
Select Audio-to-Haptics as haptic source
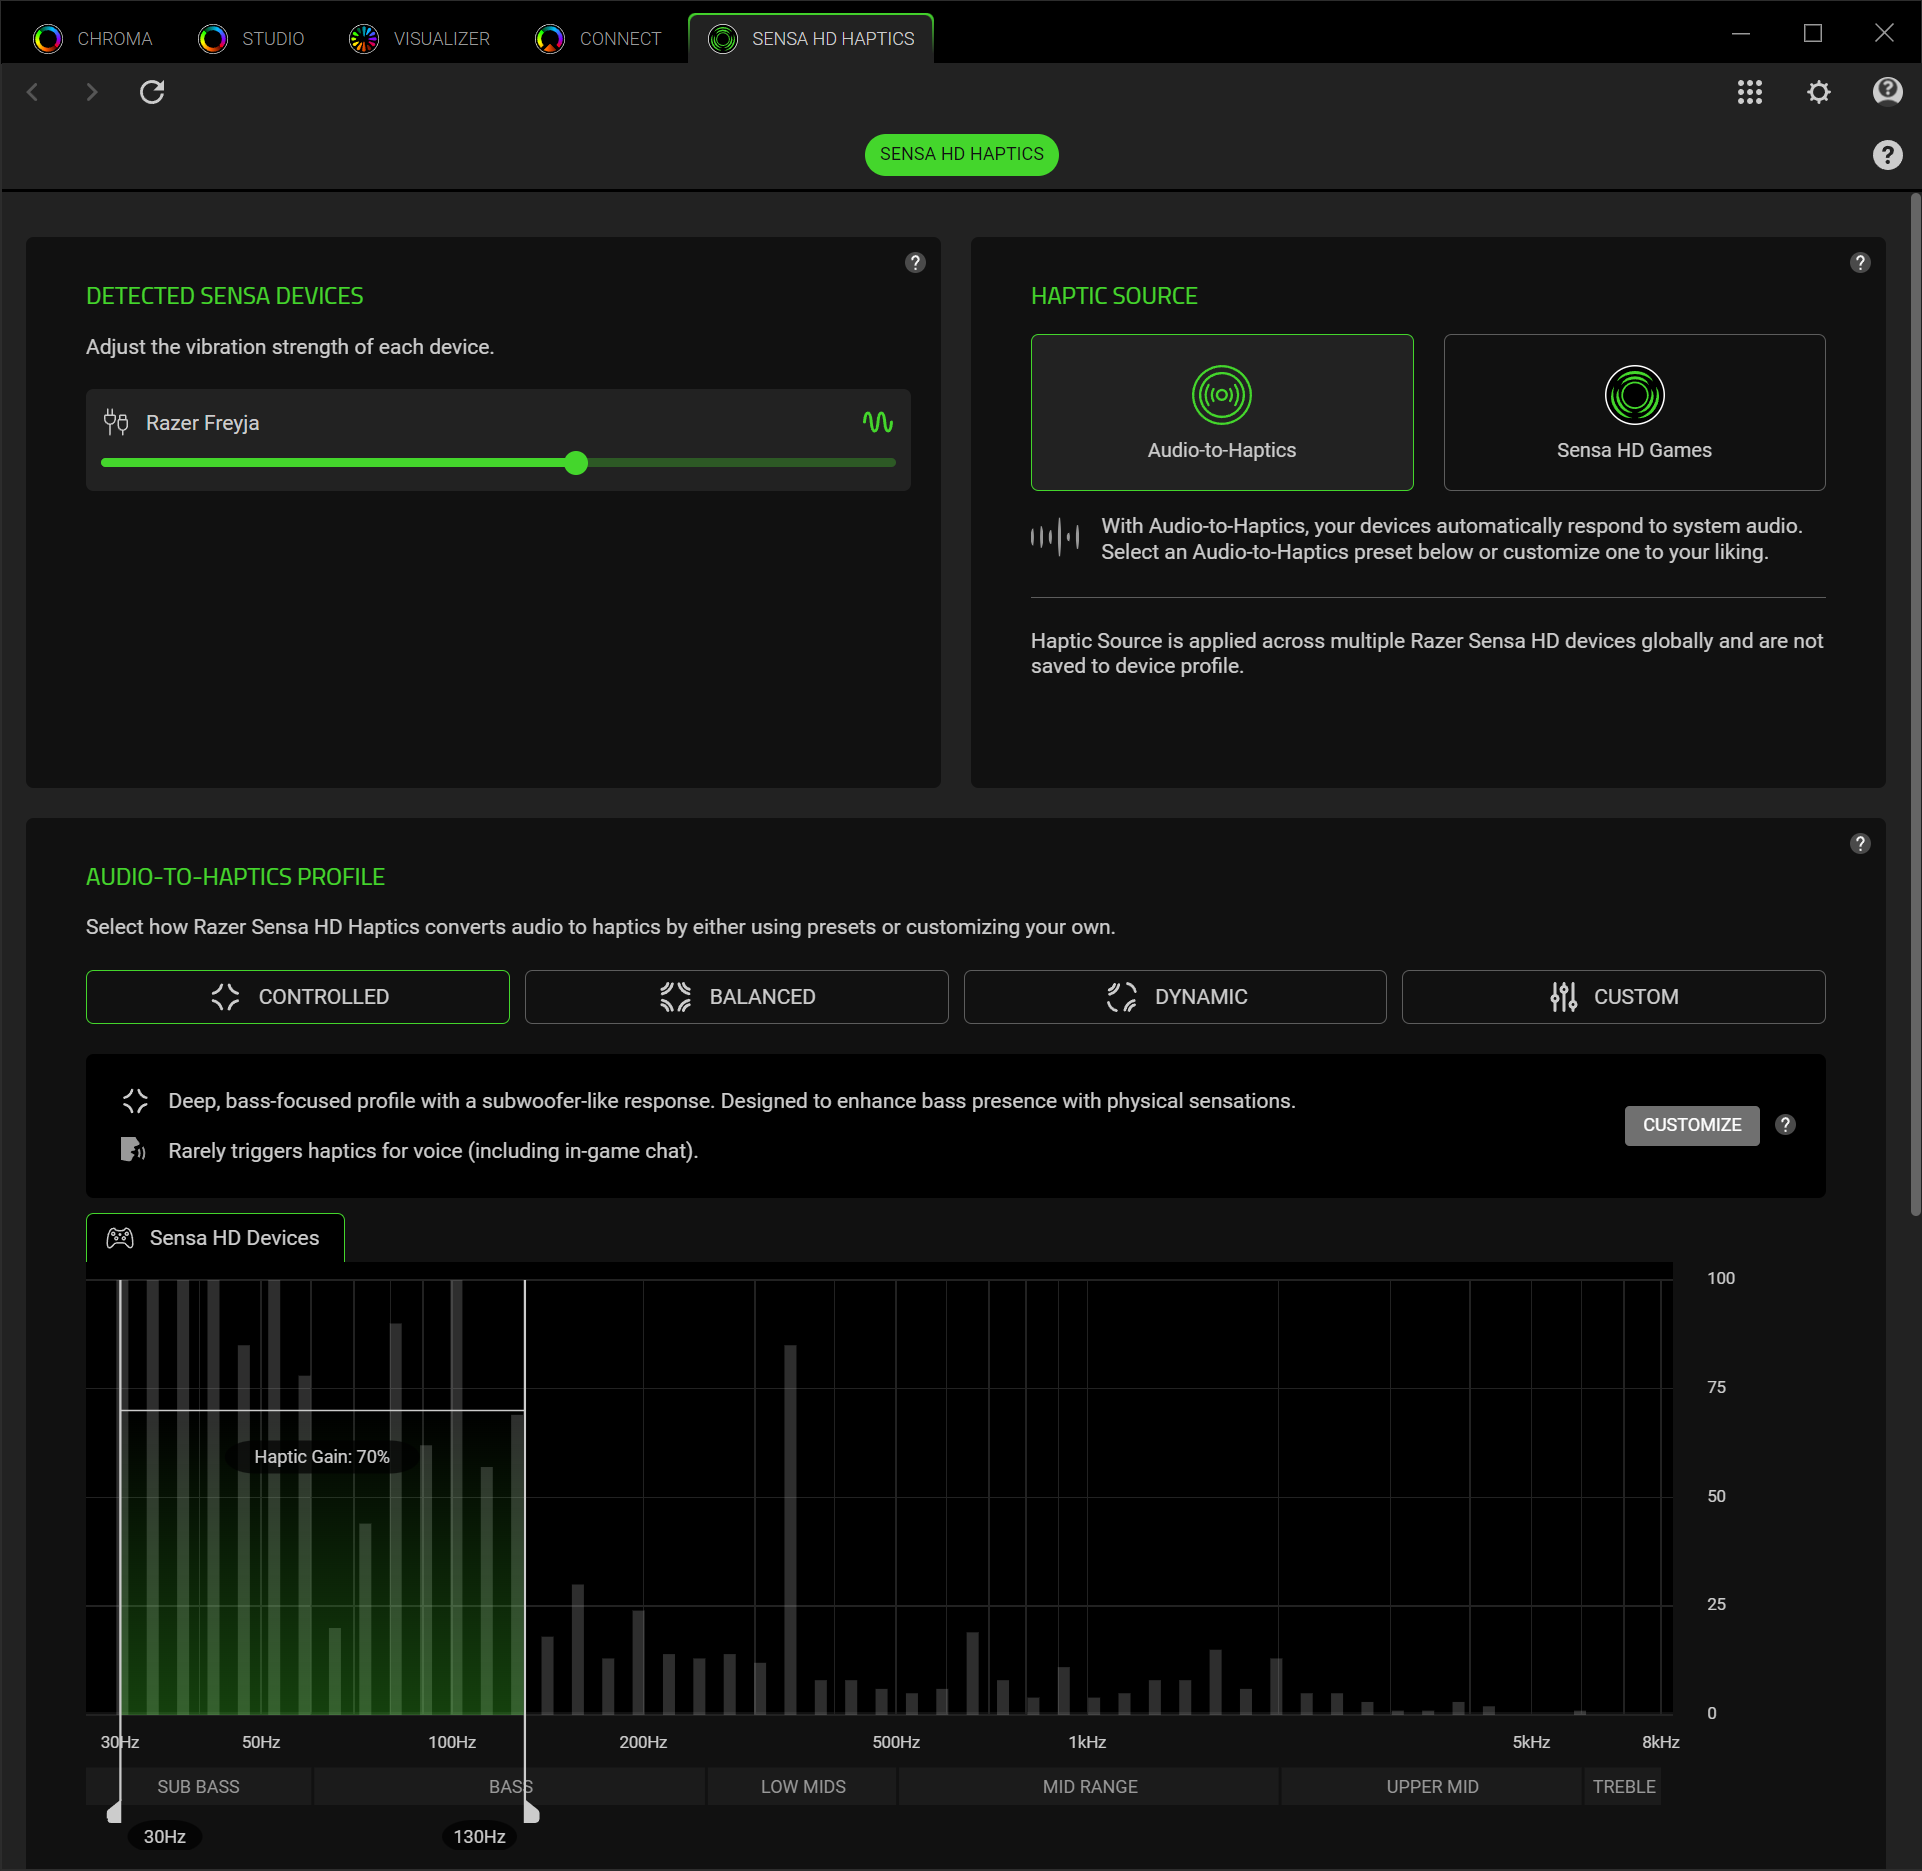1221,412
